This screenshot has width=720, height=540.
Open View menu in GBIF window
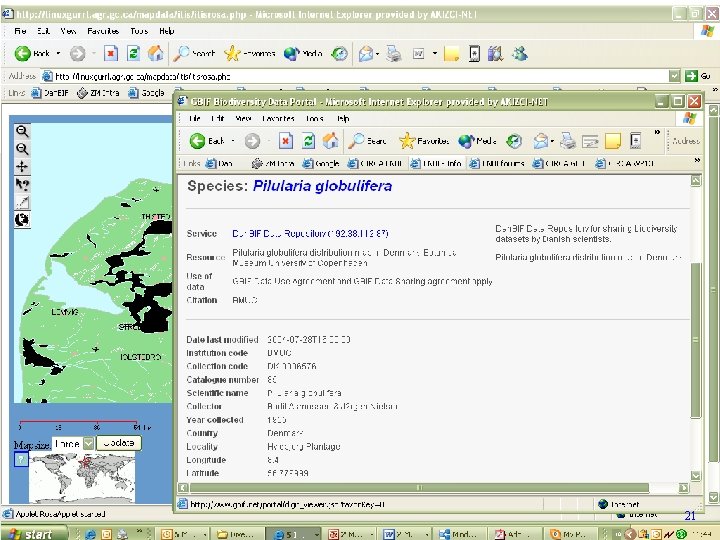pyautogui.click(x=243, y=118)
